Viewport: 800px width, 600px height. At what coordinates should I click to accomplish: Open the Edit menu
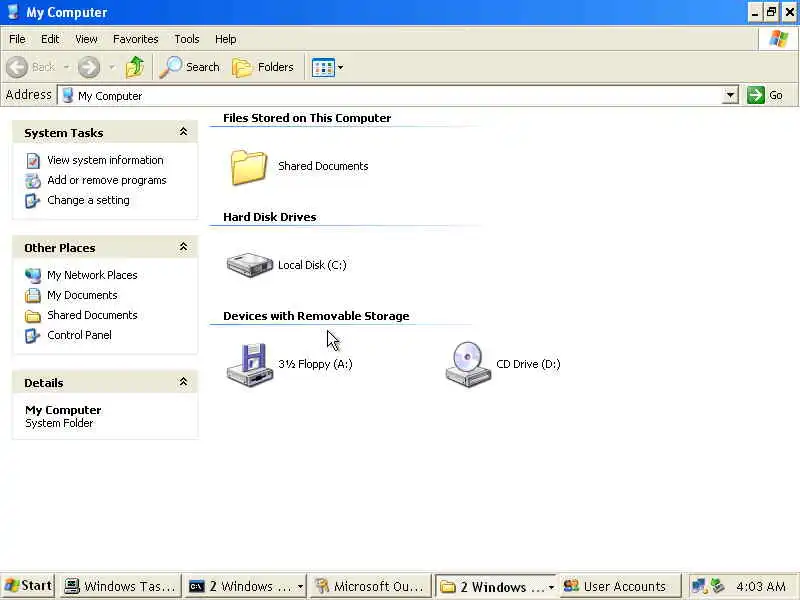tap(50, 39)
